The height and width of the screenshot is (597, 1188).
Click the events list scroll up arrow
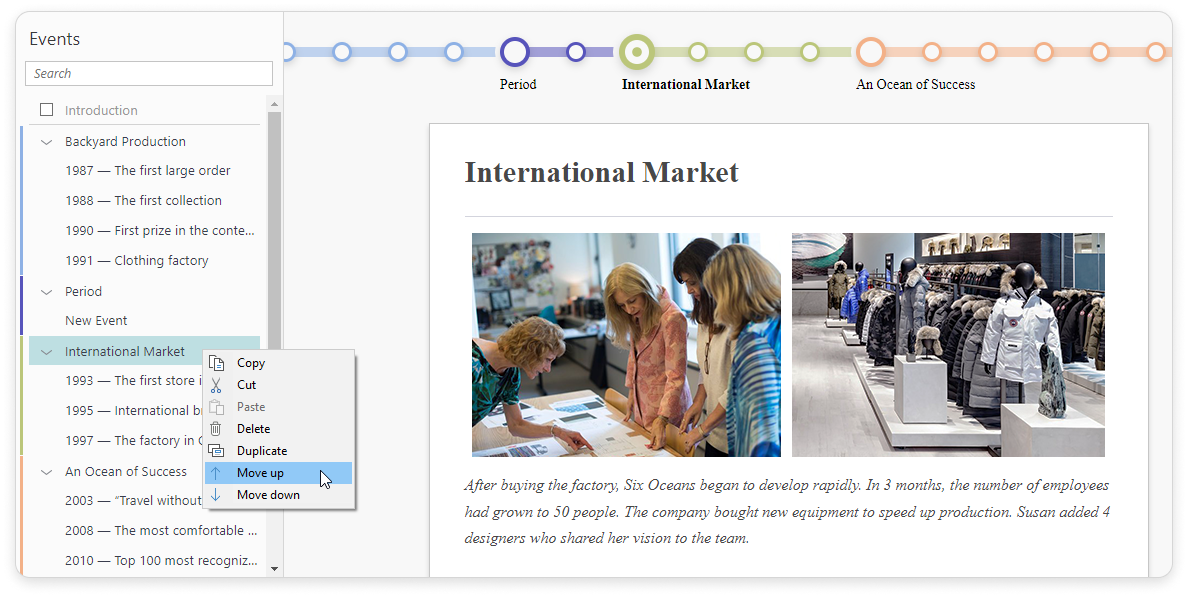(x=274, y=104)
